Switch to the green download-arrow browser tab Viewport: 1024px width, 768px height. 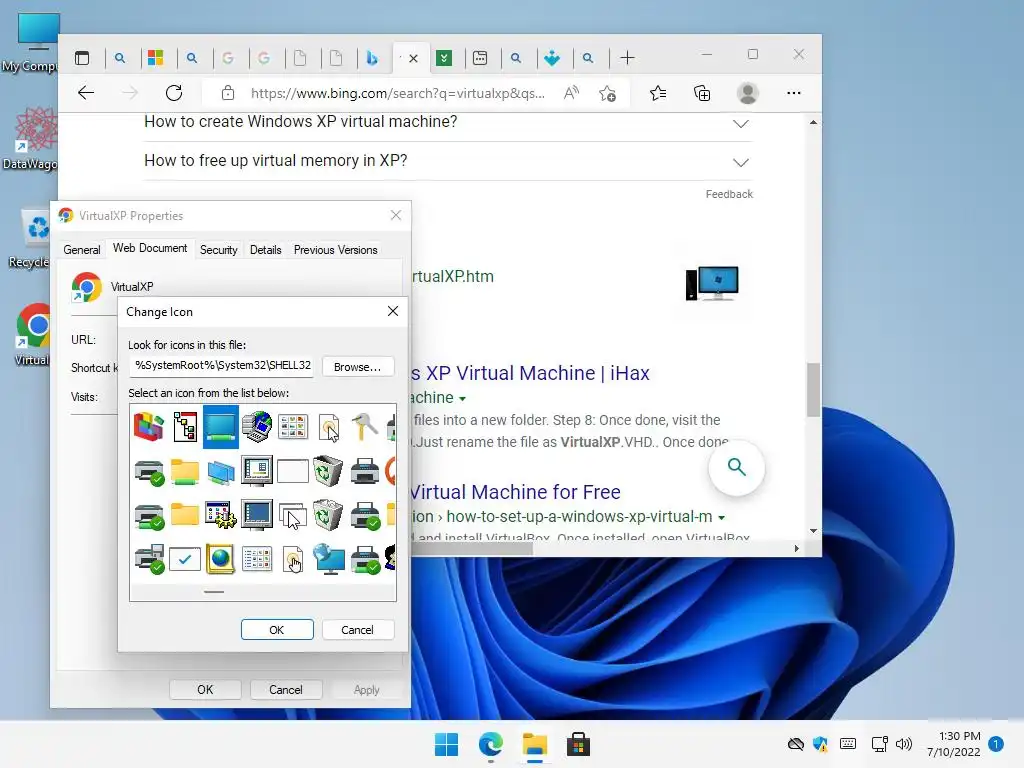pos(444,58)
